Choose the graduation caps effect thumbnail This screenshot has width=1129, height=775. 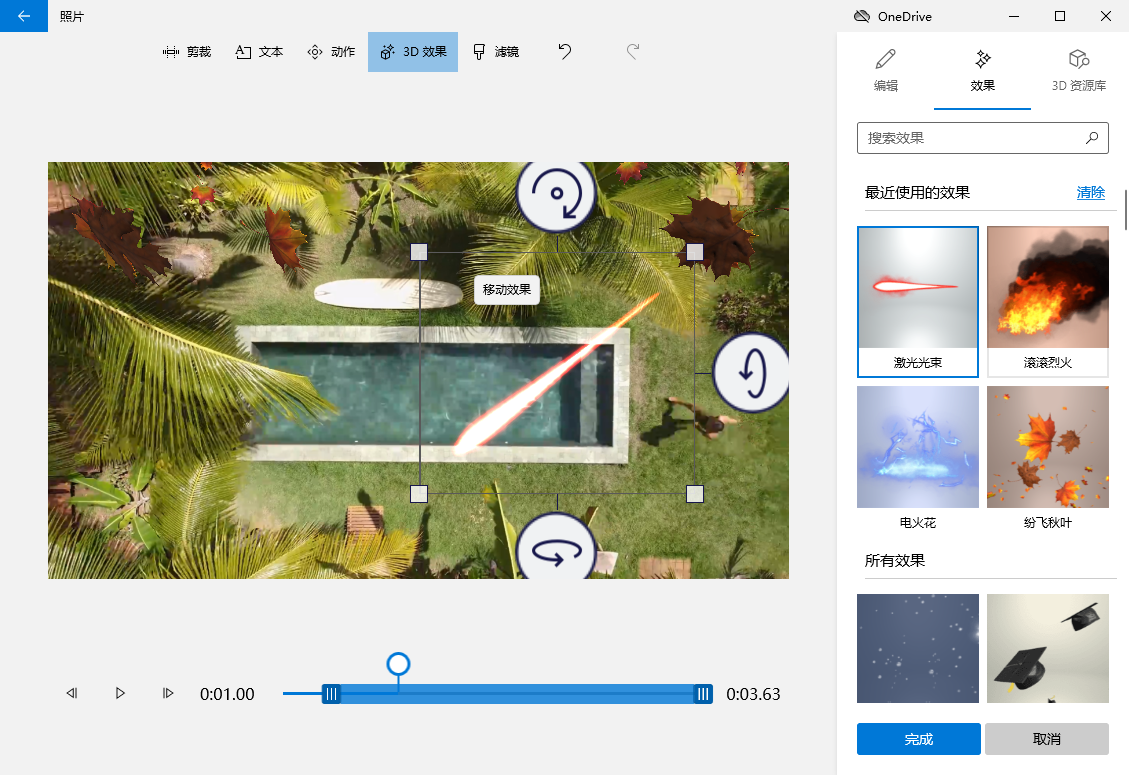[x=1048, y=648]
